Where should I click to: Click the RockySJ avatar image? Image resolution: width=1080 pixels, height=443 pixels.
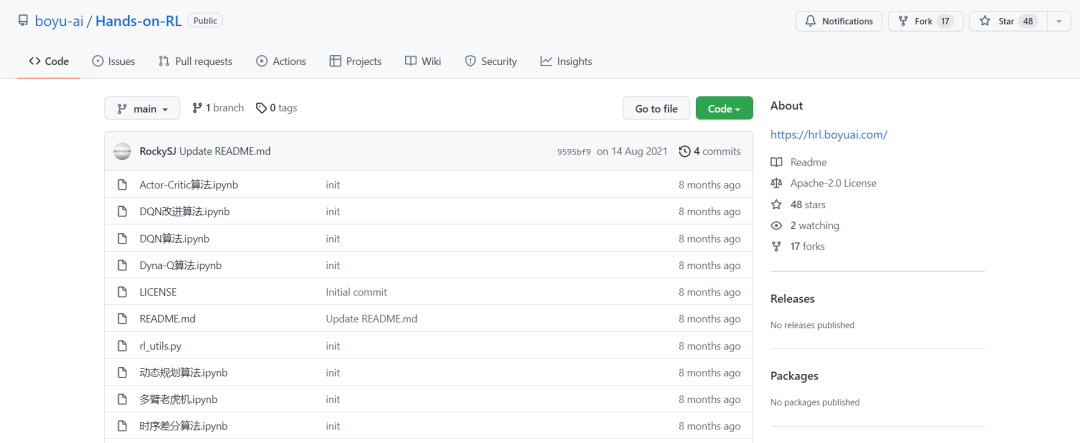(122, 151)
